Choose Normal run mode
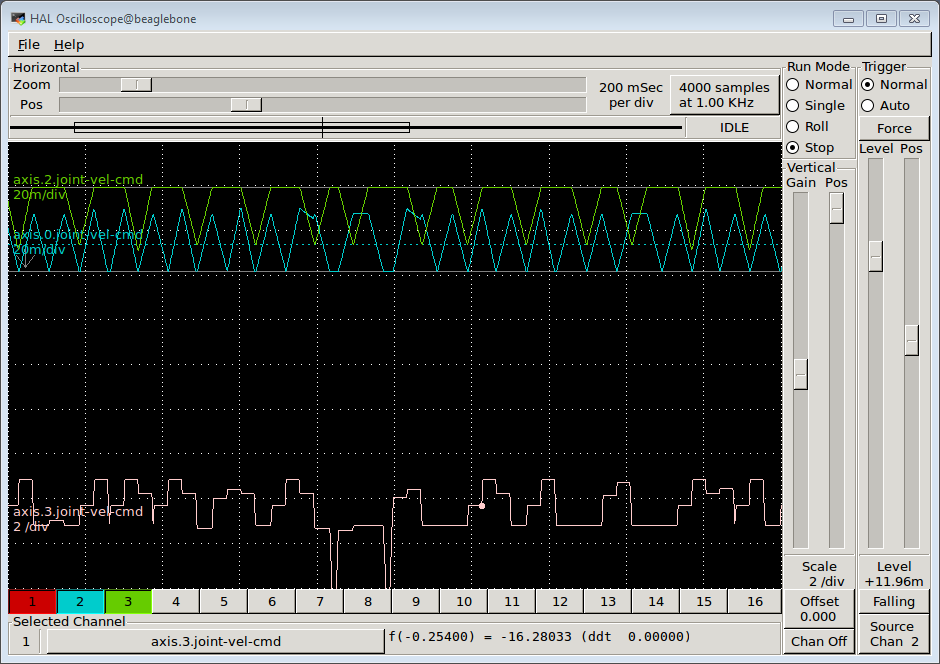This screenshot has height=664, width=940. click(793, 85)
